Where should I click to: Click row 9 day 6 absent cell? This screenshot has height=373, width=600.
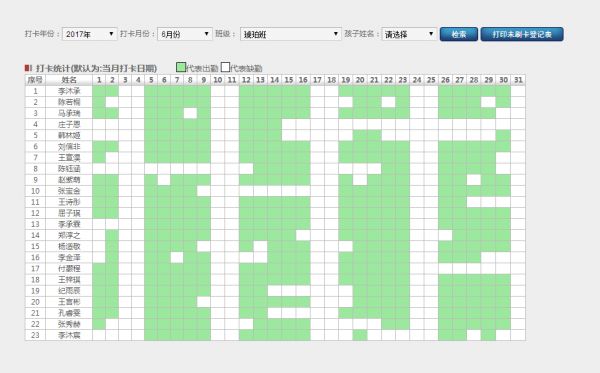coord(164,180)
